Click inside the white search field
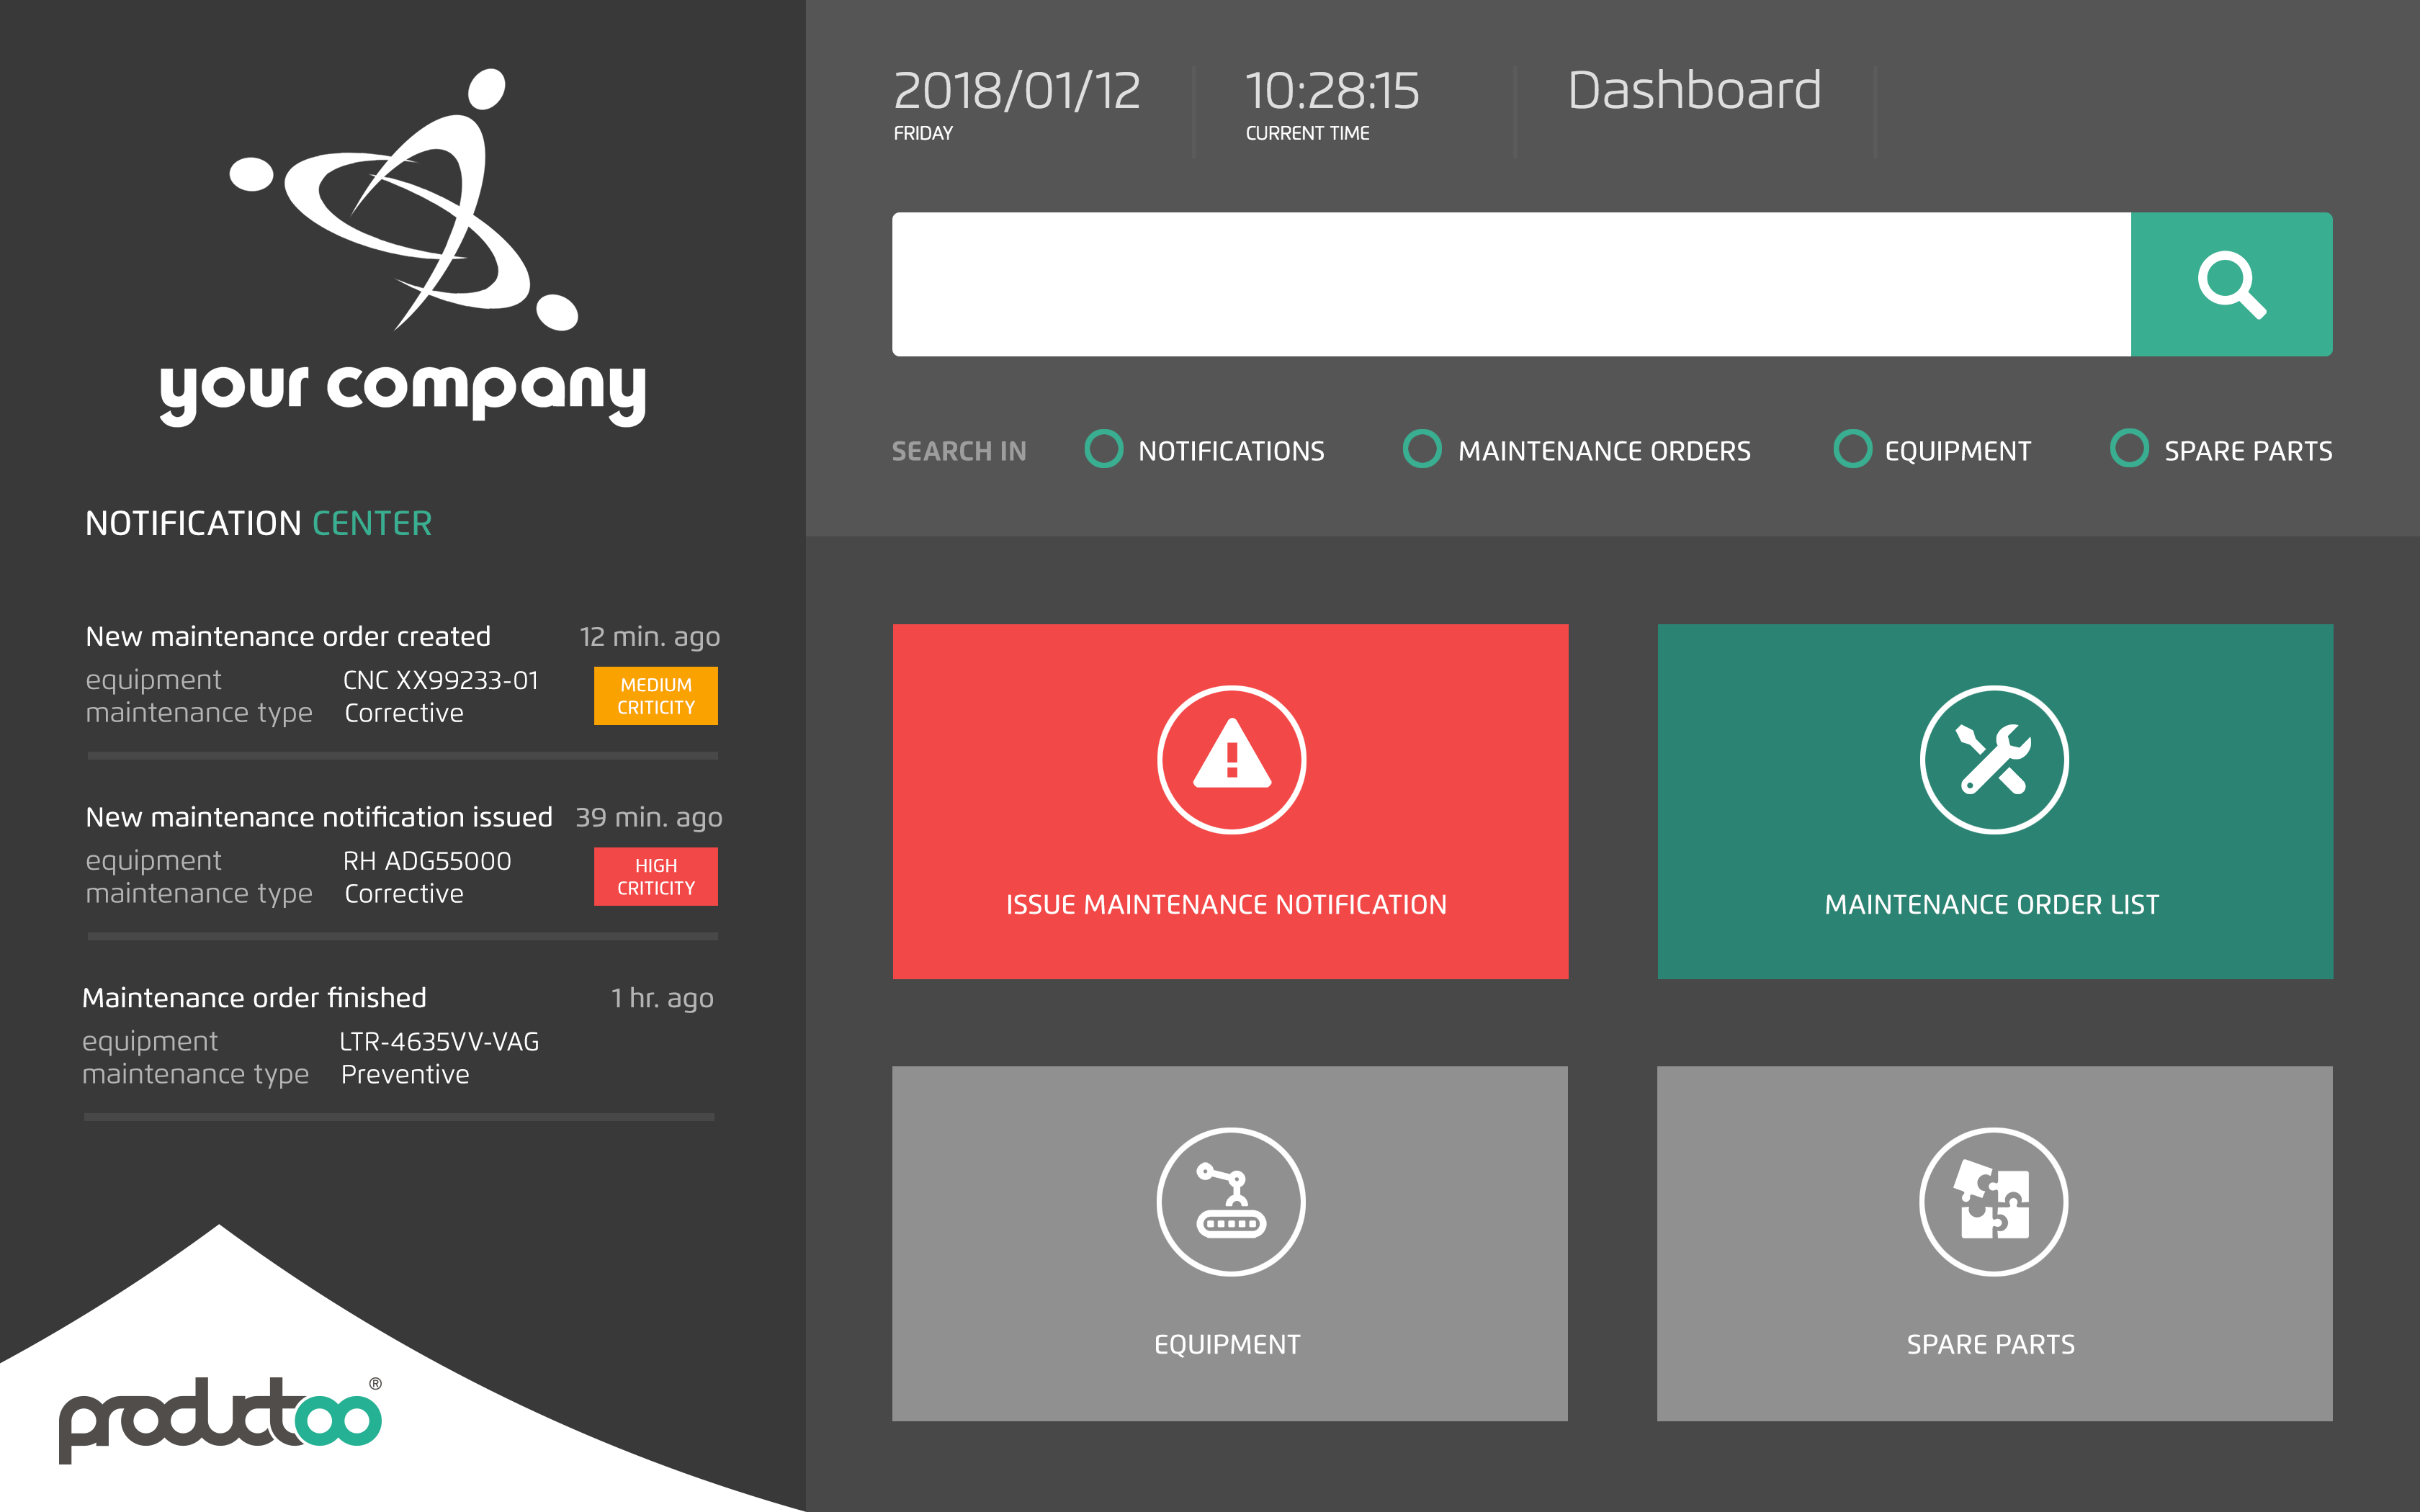 1510,284
